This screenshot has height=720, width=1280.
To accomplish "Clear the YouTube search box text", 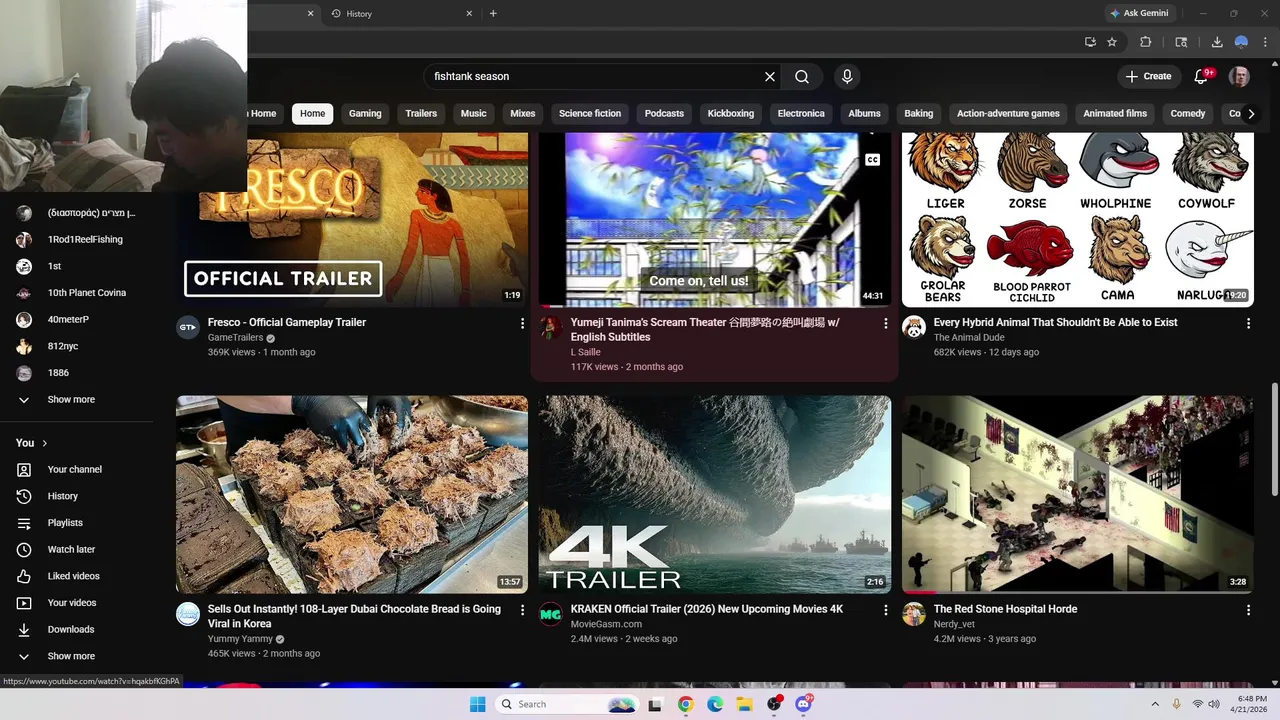I will 770,76.
